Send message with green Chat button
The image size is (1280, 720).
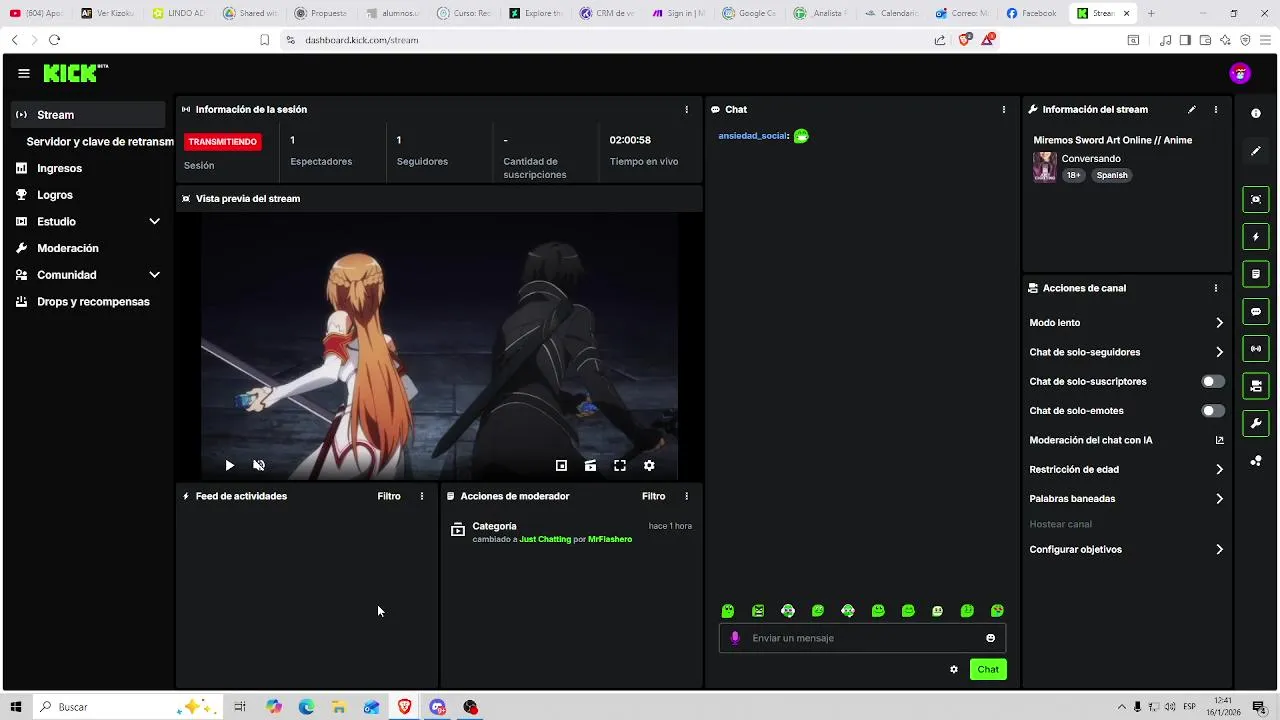tap(988, 669)
